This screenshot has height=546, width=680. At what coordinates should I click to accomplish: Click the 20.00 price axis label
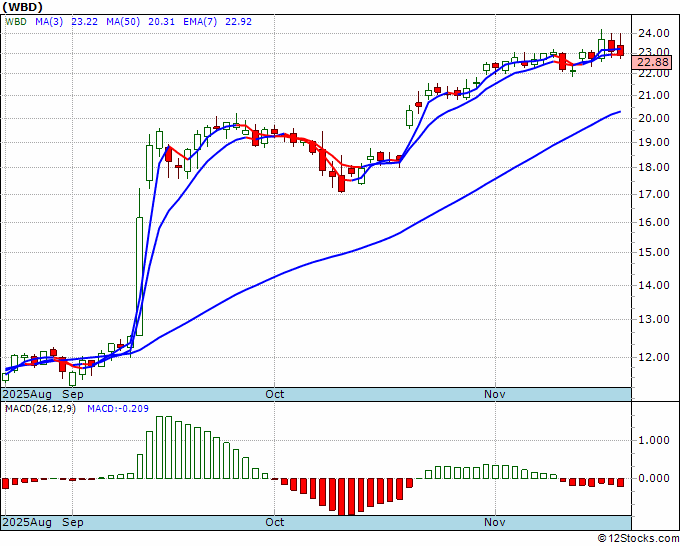click(653, 118)
